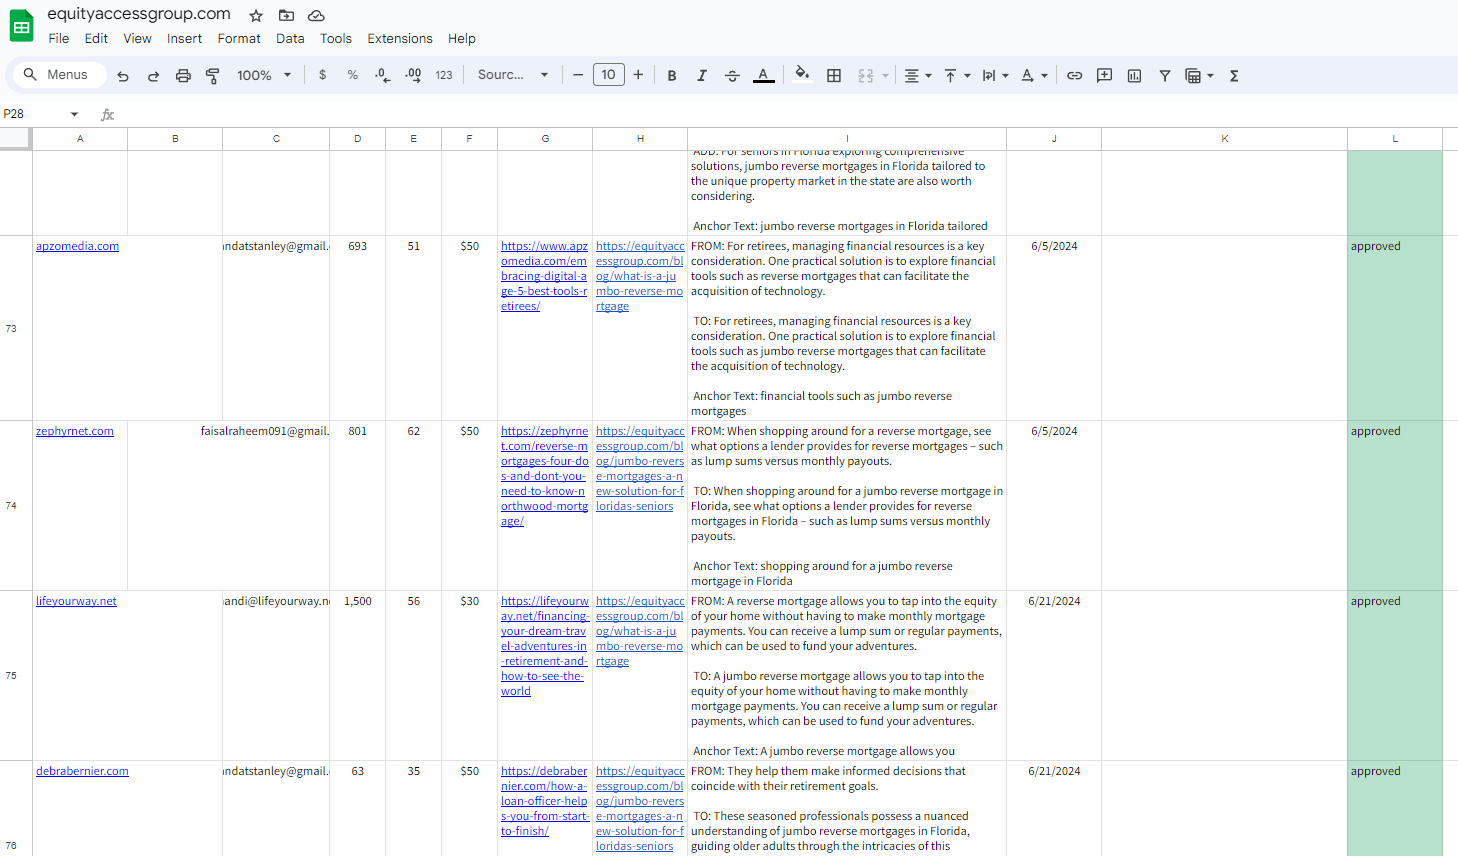
Task: Open the fill color picker
Action: (x=802, y=75)
